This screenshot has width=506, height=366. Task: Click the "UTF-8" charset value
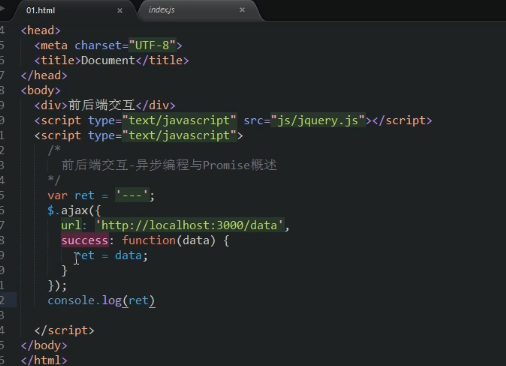click(x=152, y=45)
